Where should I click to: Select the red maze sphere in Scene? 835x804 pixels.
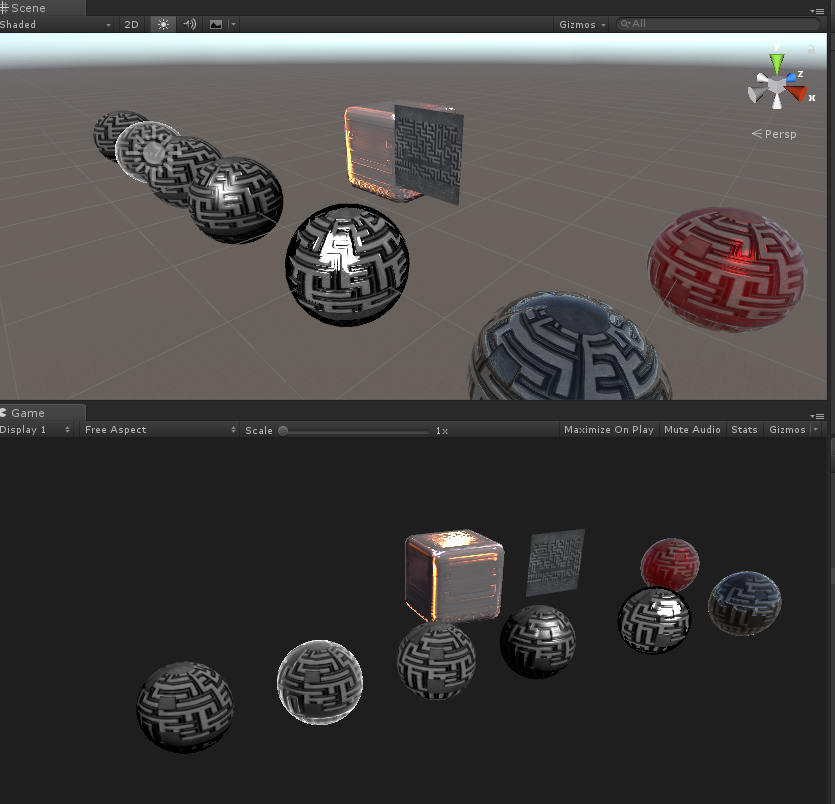click(x=727, y=269)
